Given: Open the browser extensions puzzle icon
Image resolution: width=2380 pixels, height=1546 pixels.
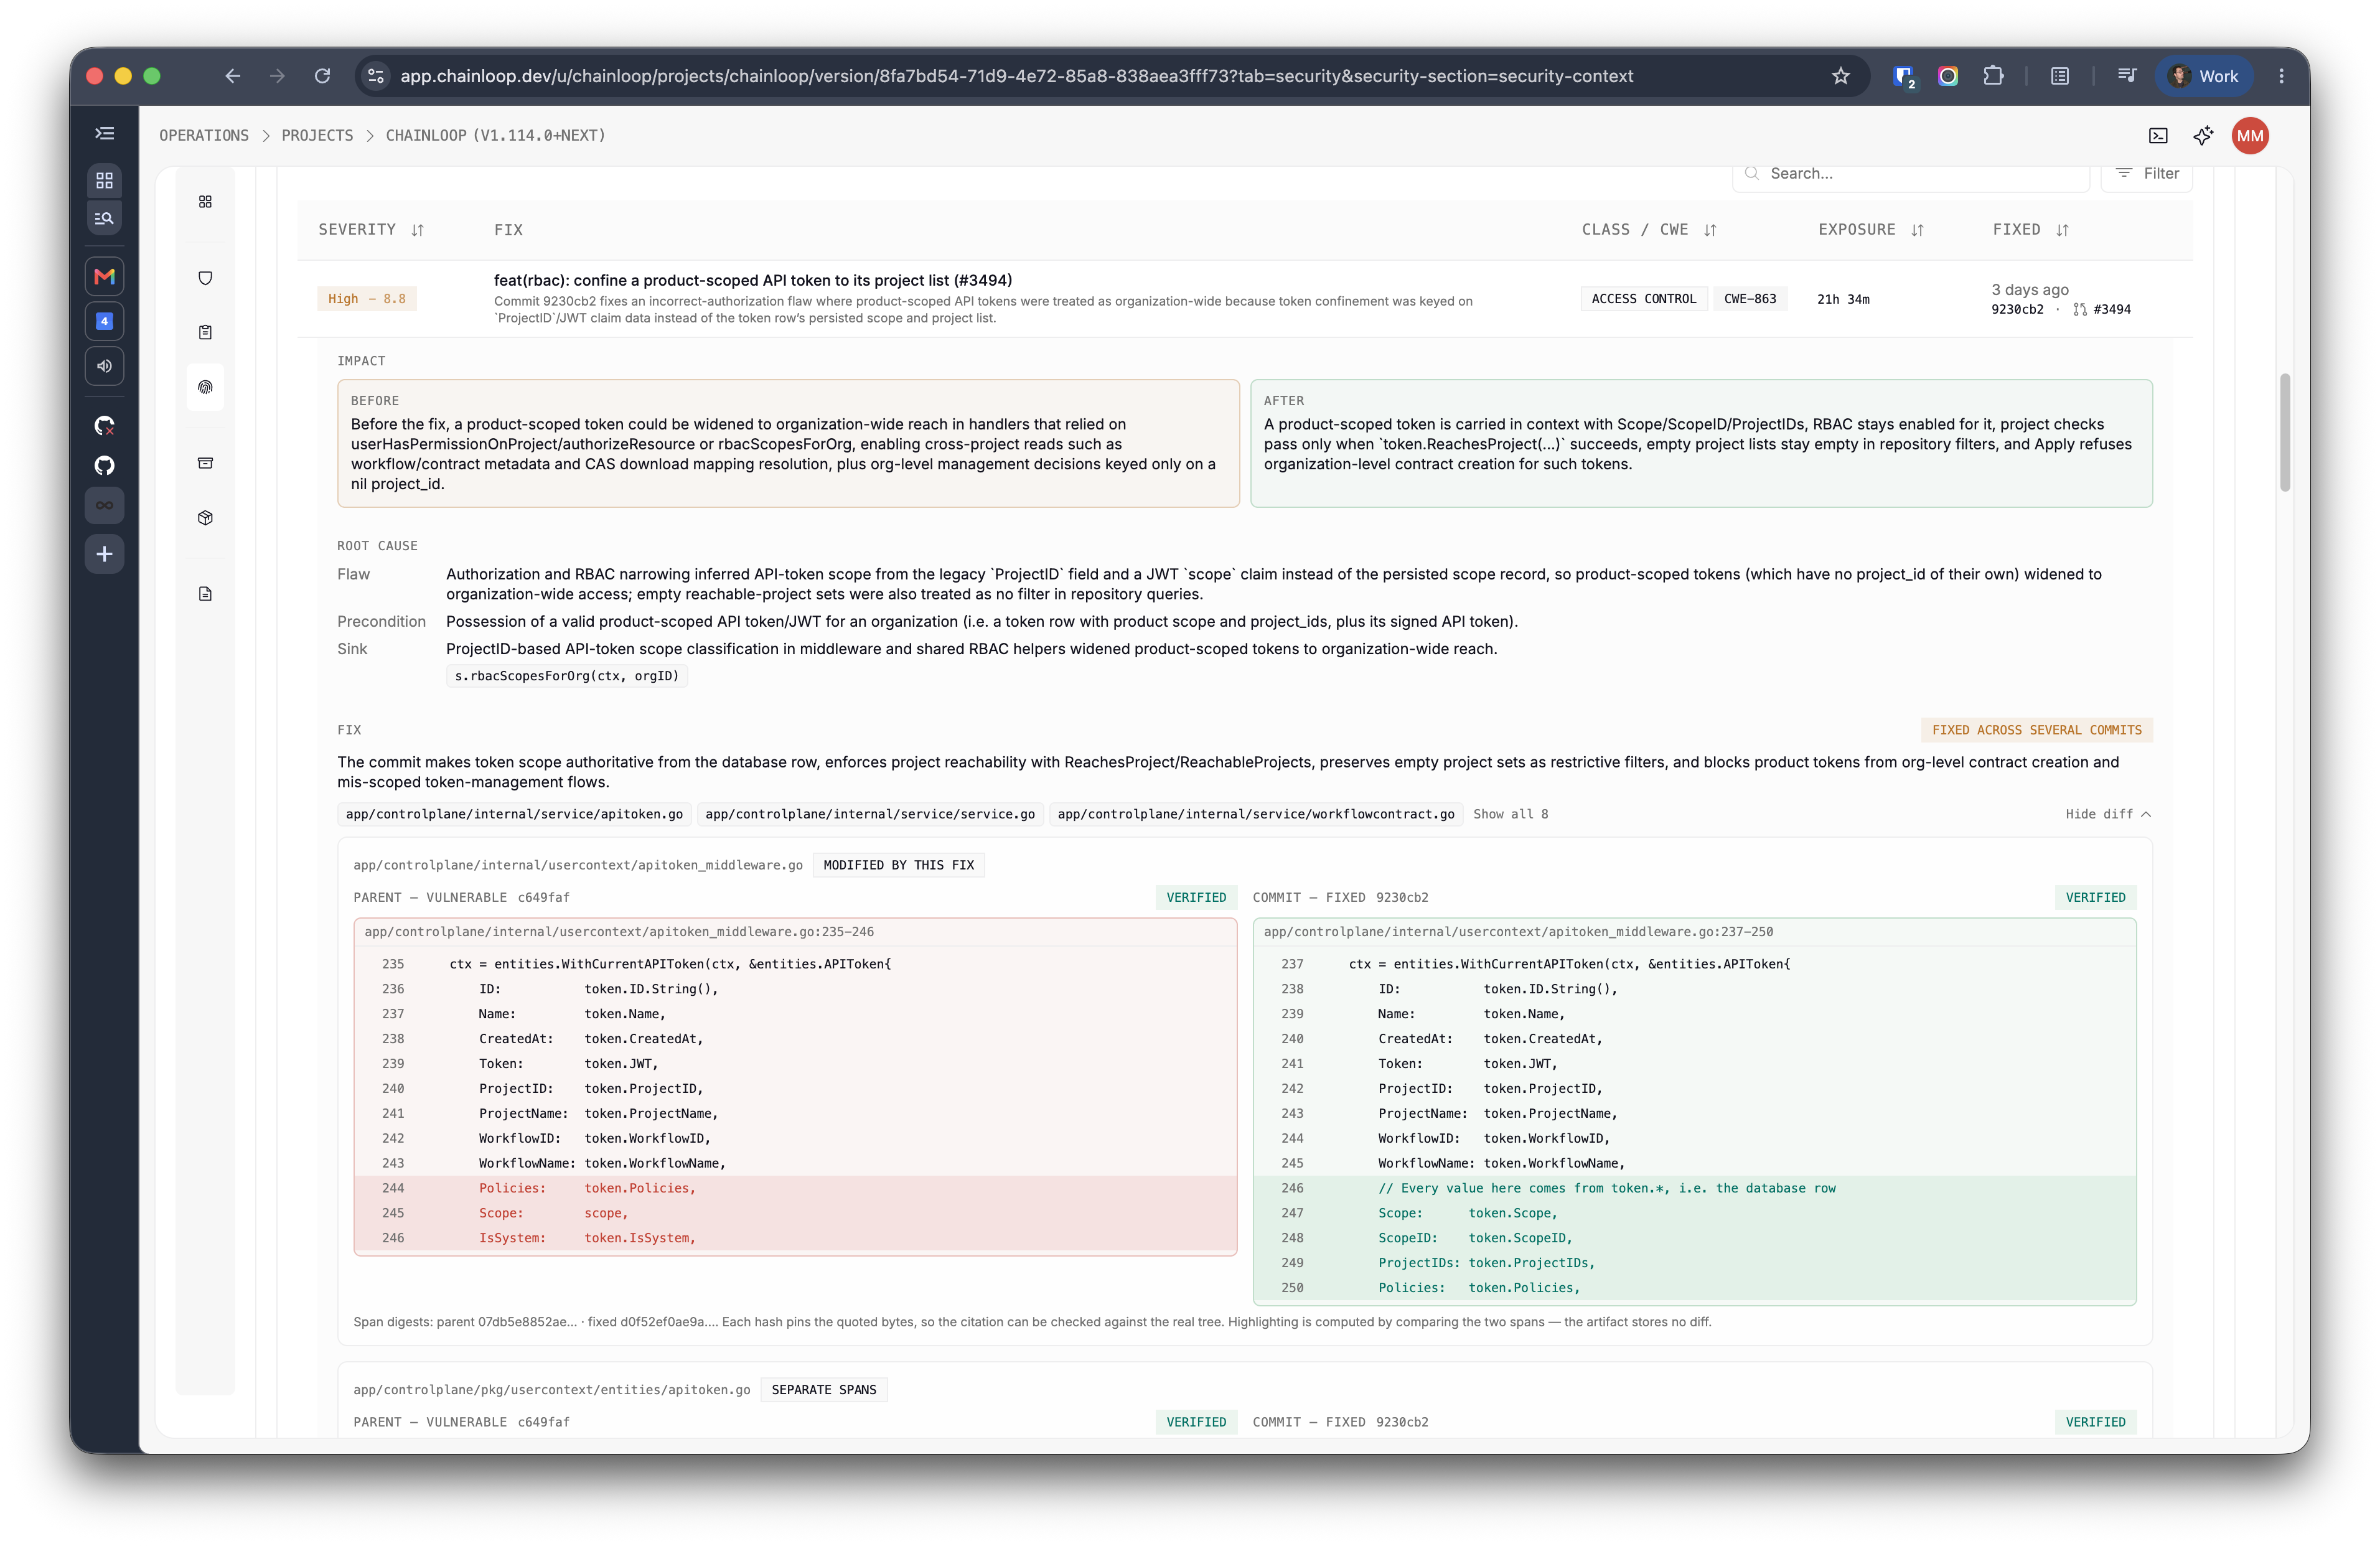Looking at the screenshot, I should click(1994, 76).
